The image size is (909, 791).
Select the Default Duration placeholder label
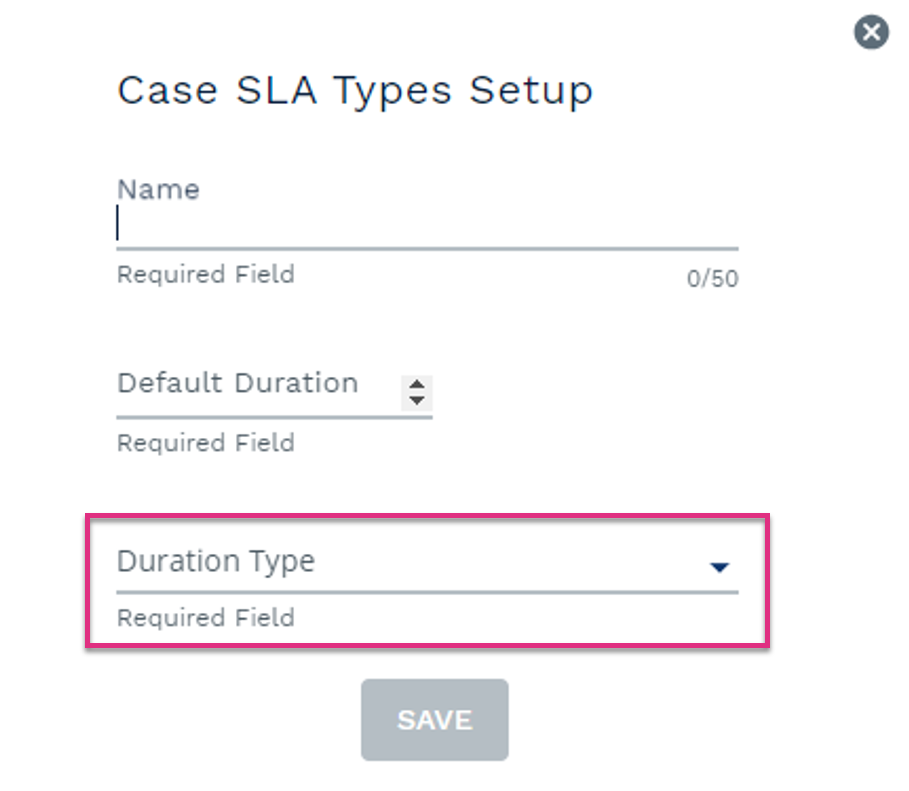238,383
